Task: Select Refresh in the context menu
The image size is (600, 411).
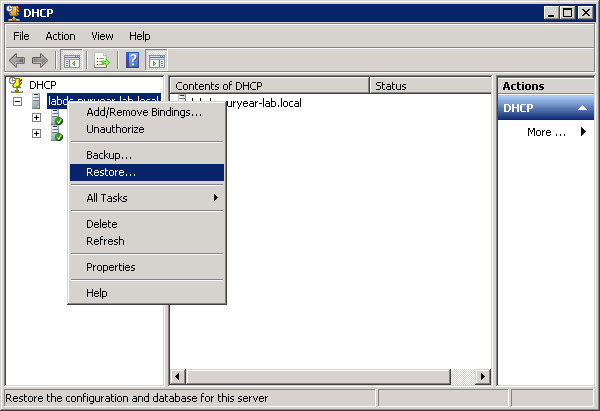Action: pos(147,241)
